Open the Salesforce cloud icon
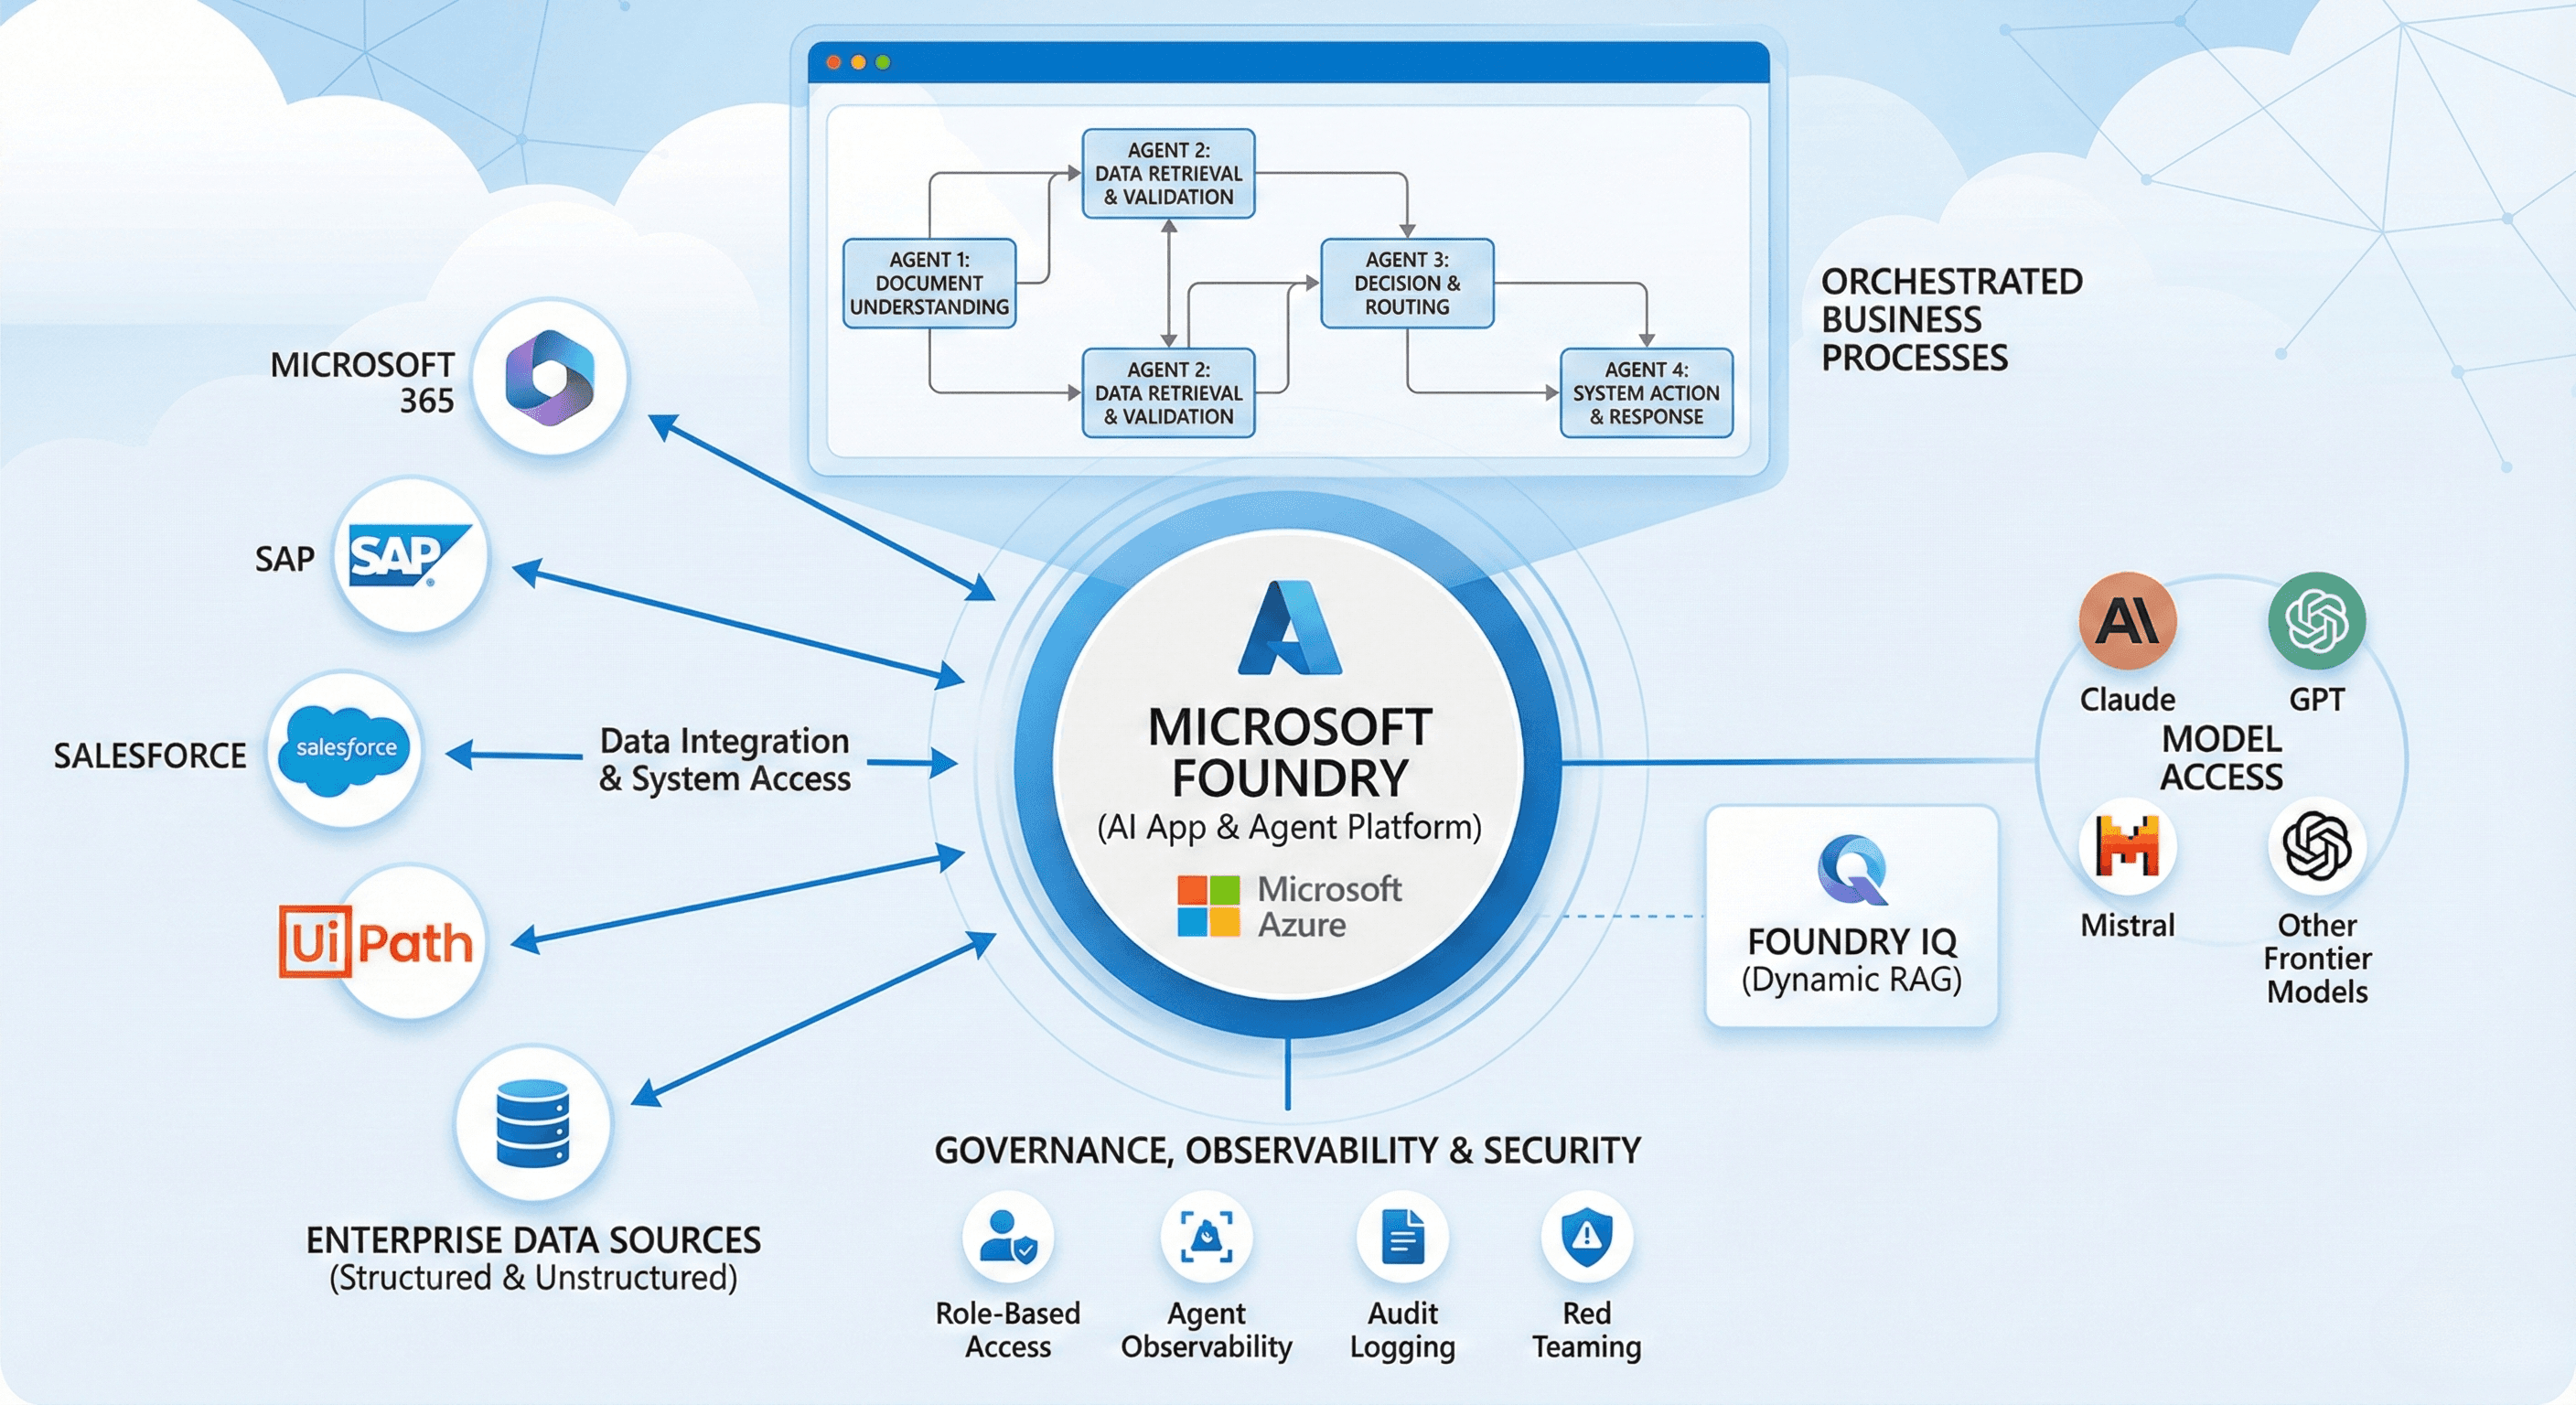This screenshot has width=2576, height=1405. [346, 749]
